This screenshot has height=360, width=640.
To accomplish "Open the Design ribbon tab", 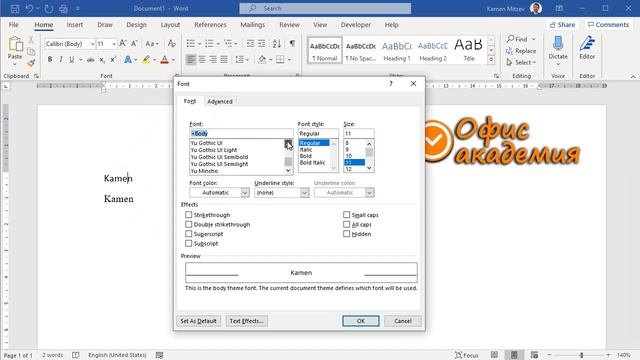I will click(136, 24).
